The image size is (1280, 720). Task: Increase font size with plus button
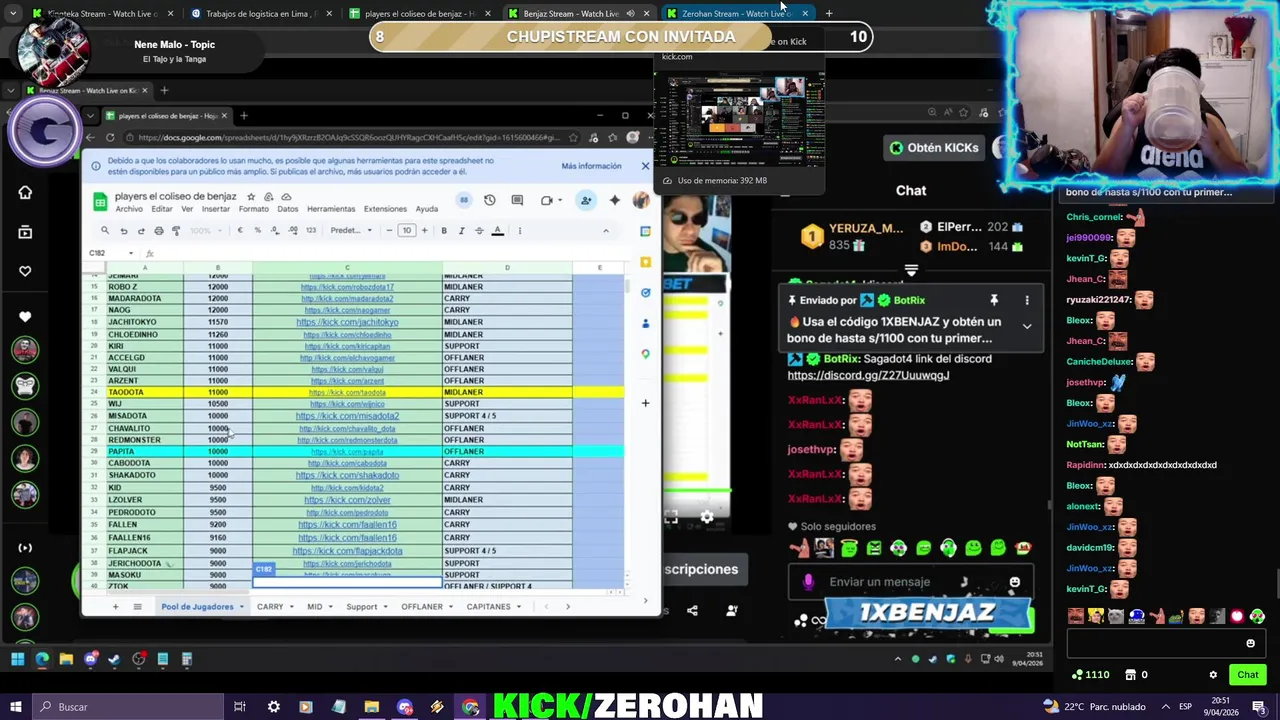(x=424, y=231)
